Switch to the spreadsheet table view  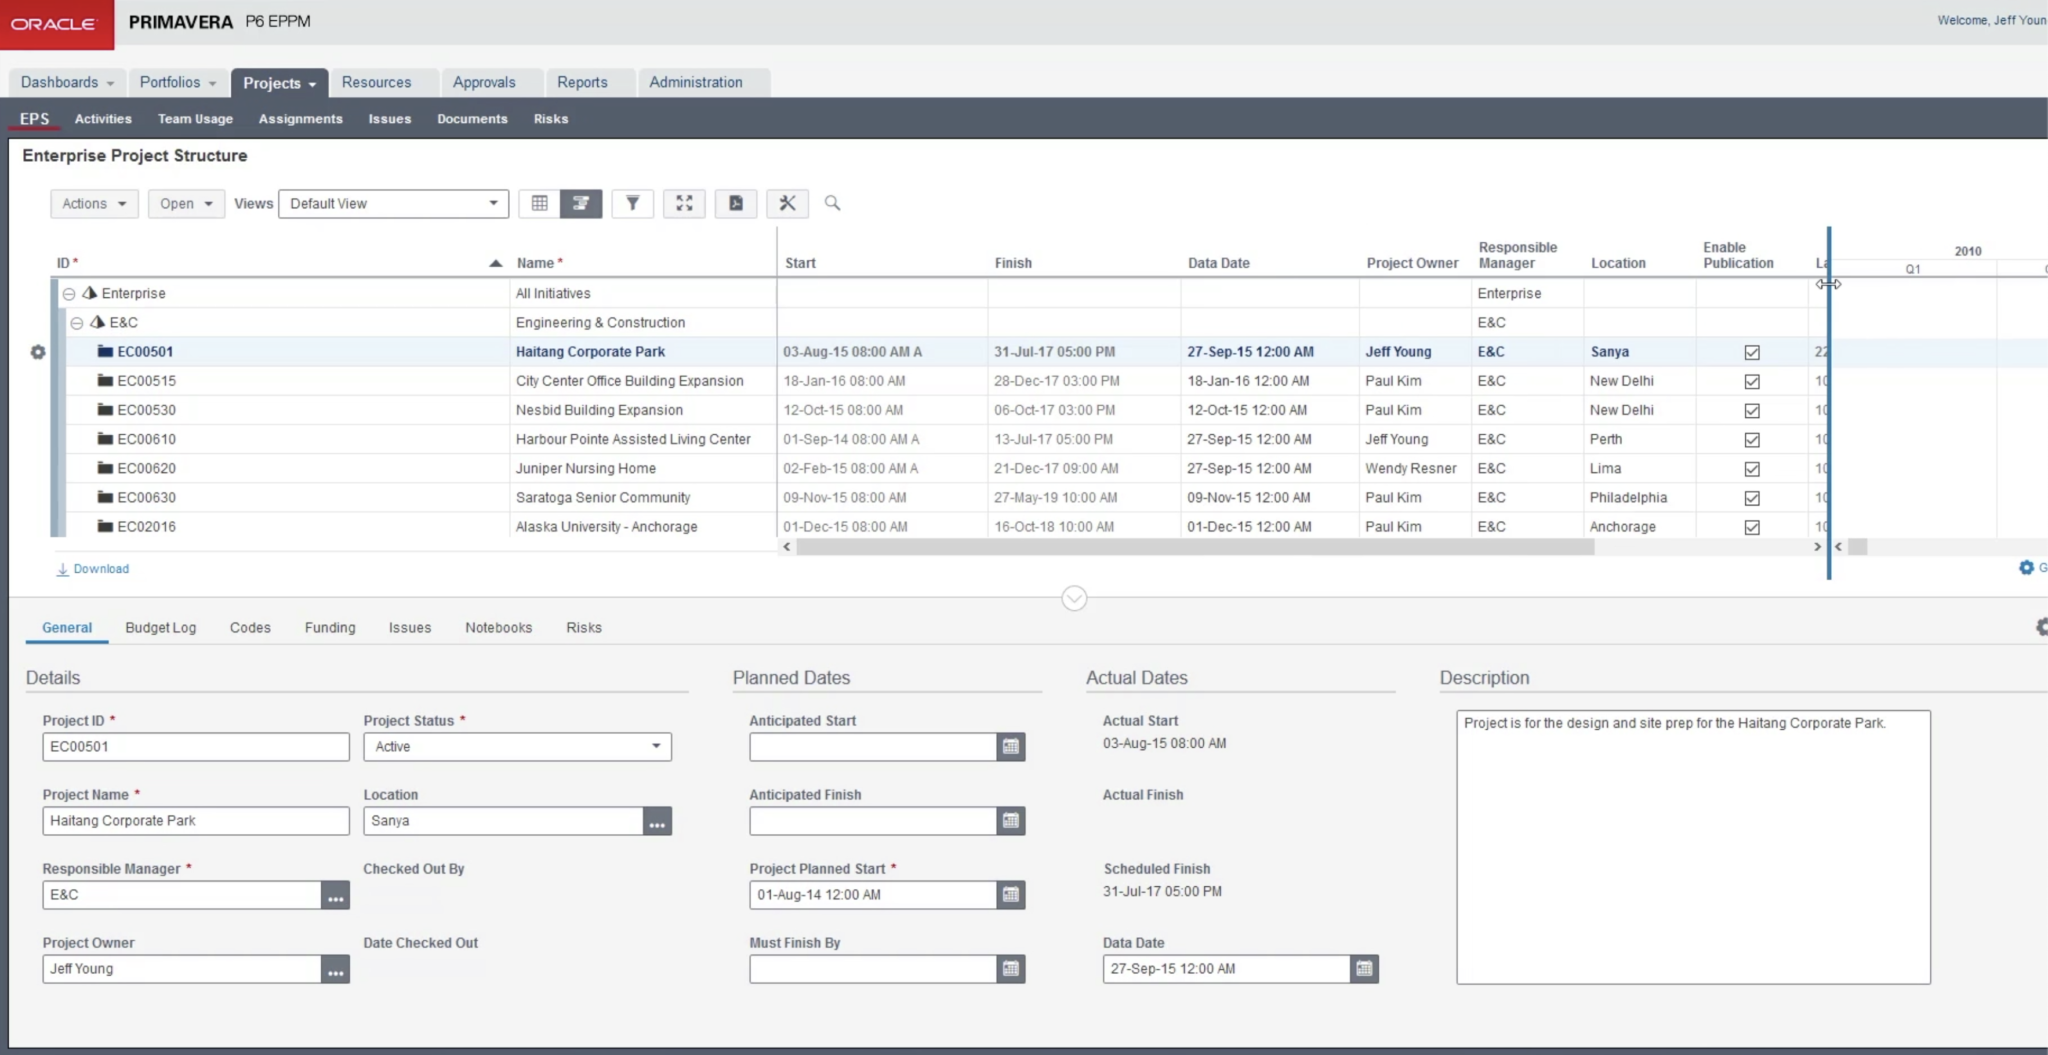(x=540, y=203)
